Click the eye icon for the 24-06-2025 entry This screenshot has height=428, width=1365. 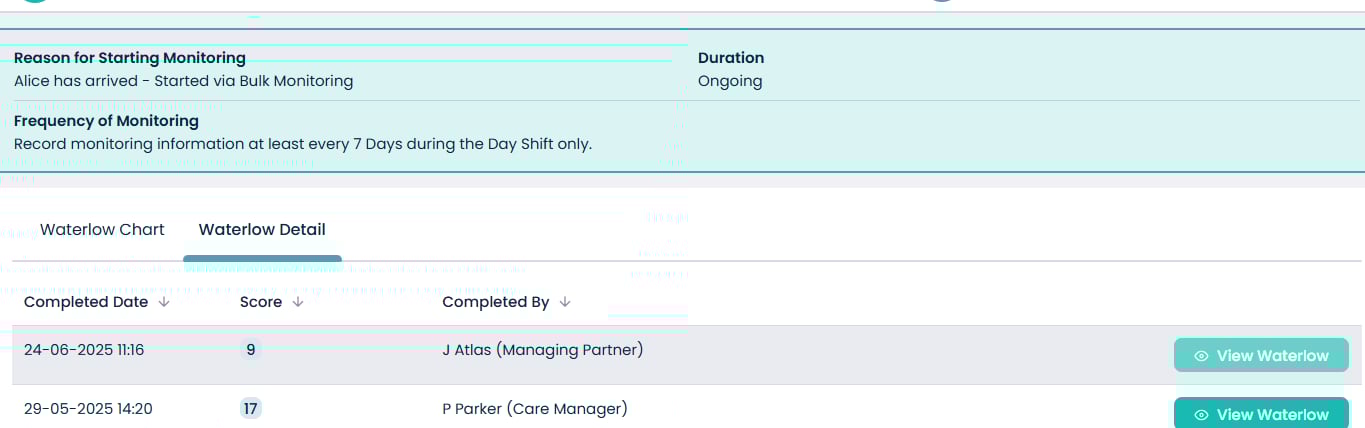(x=1202, y=356)
